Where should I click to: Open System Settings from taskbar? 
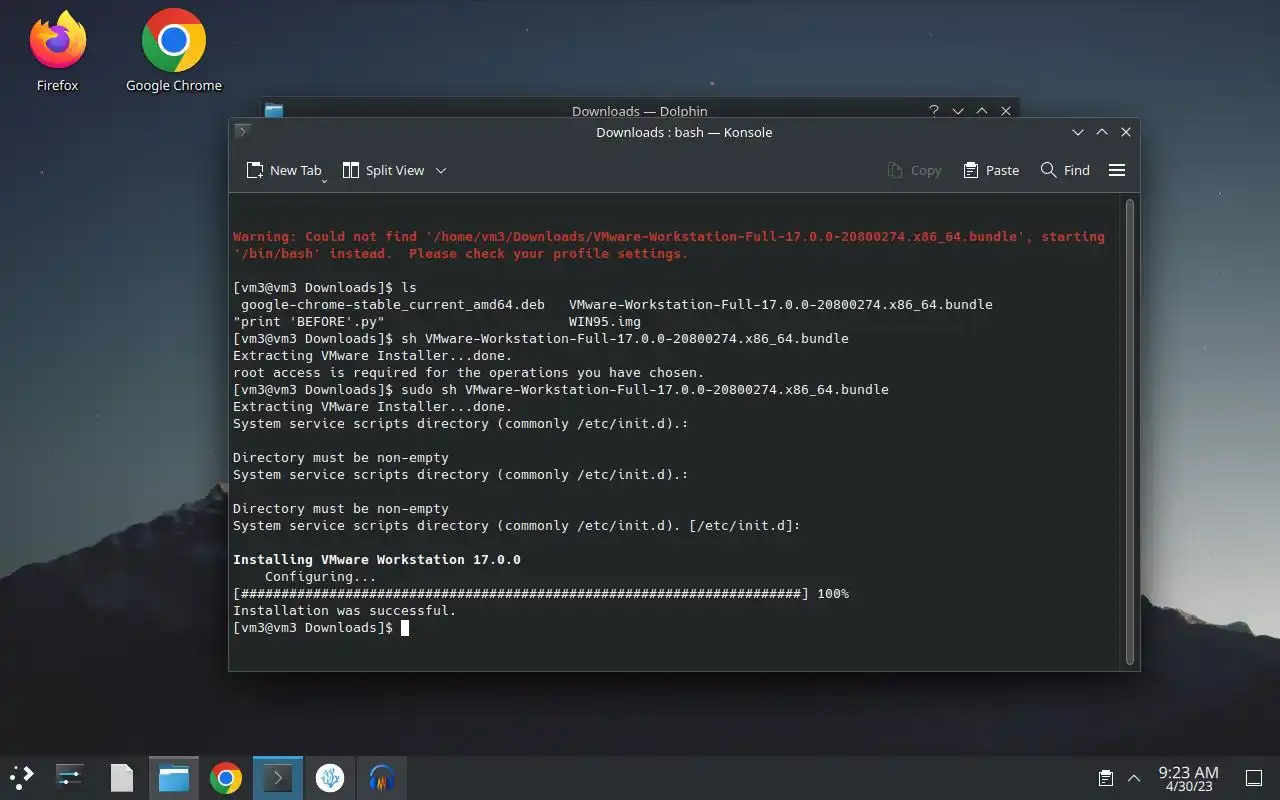pyautogui.click(x=70, y=777)
